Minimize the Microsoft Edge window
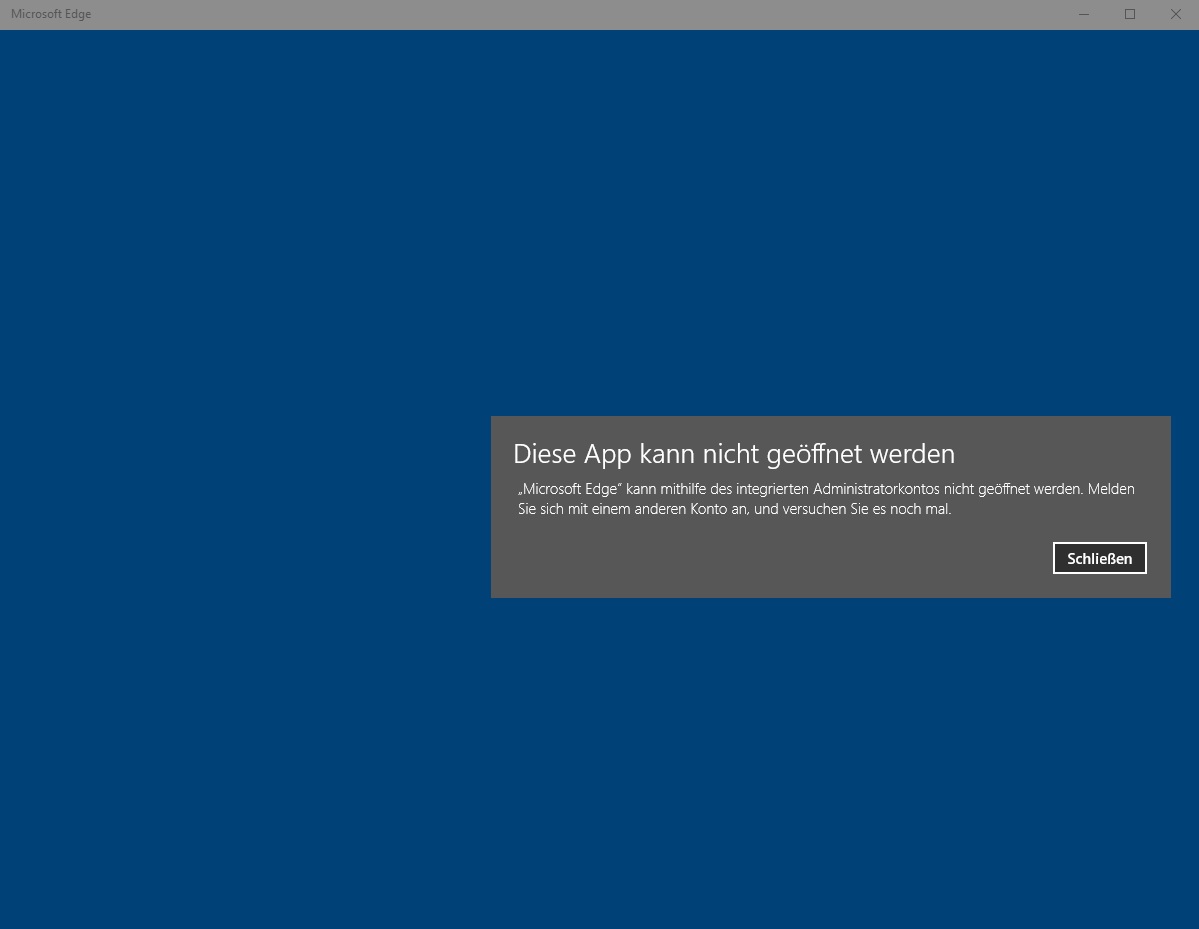The width and height of the screenshot is (1199, 929). tap(1084, 15)
